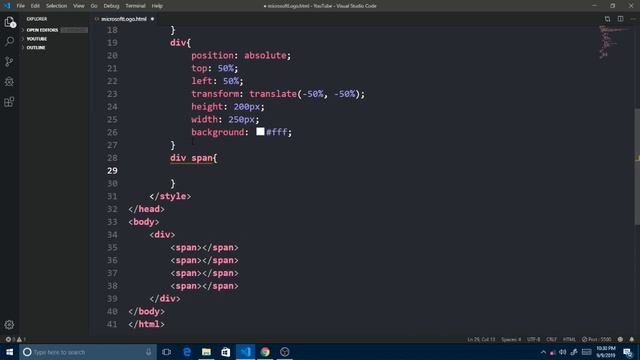Expand the OUTLINE section
Image resolution: width=640 pixels, height=360 pixels.
click(36, 48)
